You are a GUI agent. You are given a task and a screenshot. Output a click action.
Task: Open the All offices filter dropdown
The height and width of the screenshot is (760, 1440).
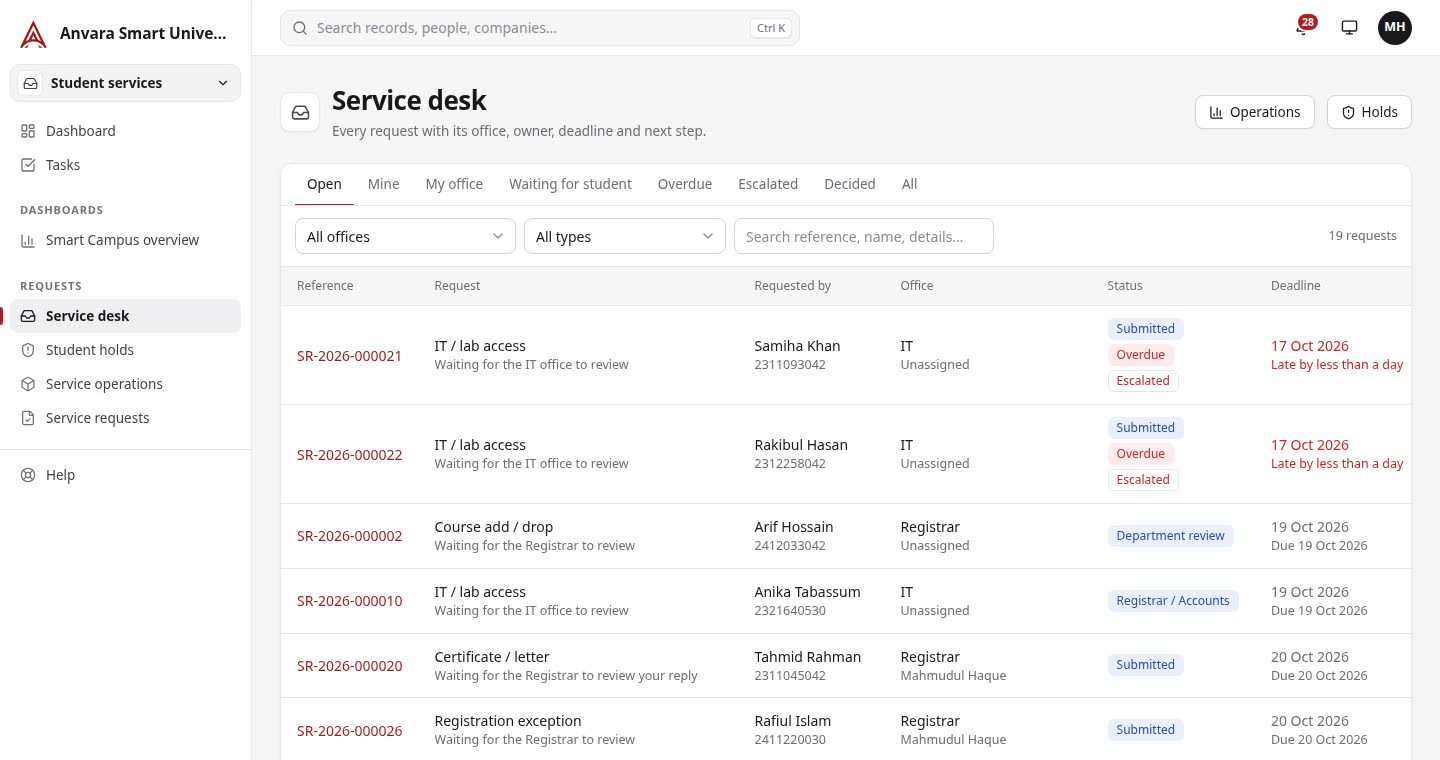tap(405, 236)
